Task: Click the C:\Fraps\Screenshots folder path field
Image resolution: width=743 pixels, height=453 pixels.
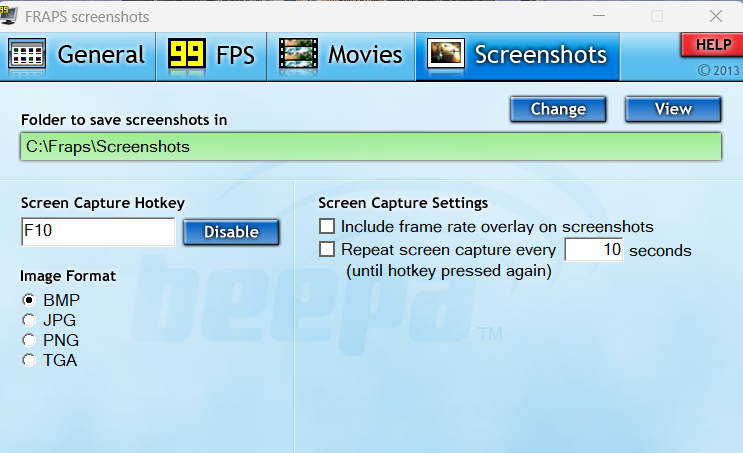Action: [371, 147]
